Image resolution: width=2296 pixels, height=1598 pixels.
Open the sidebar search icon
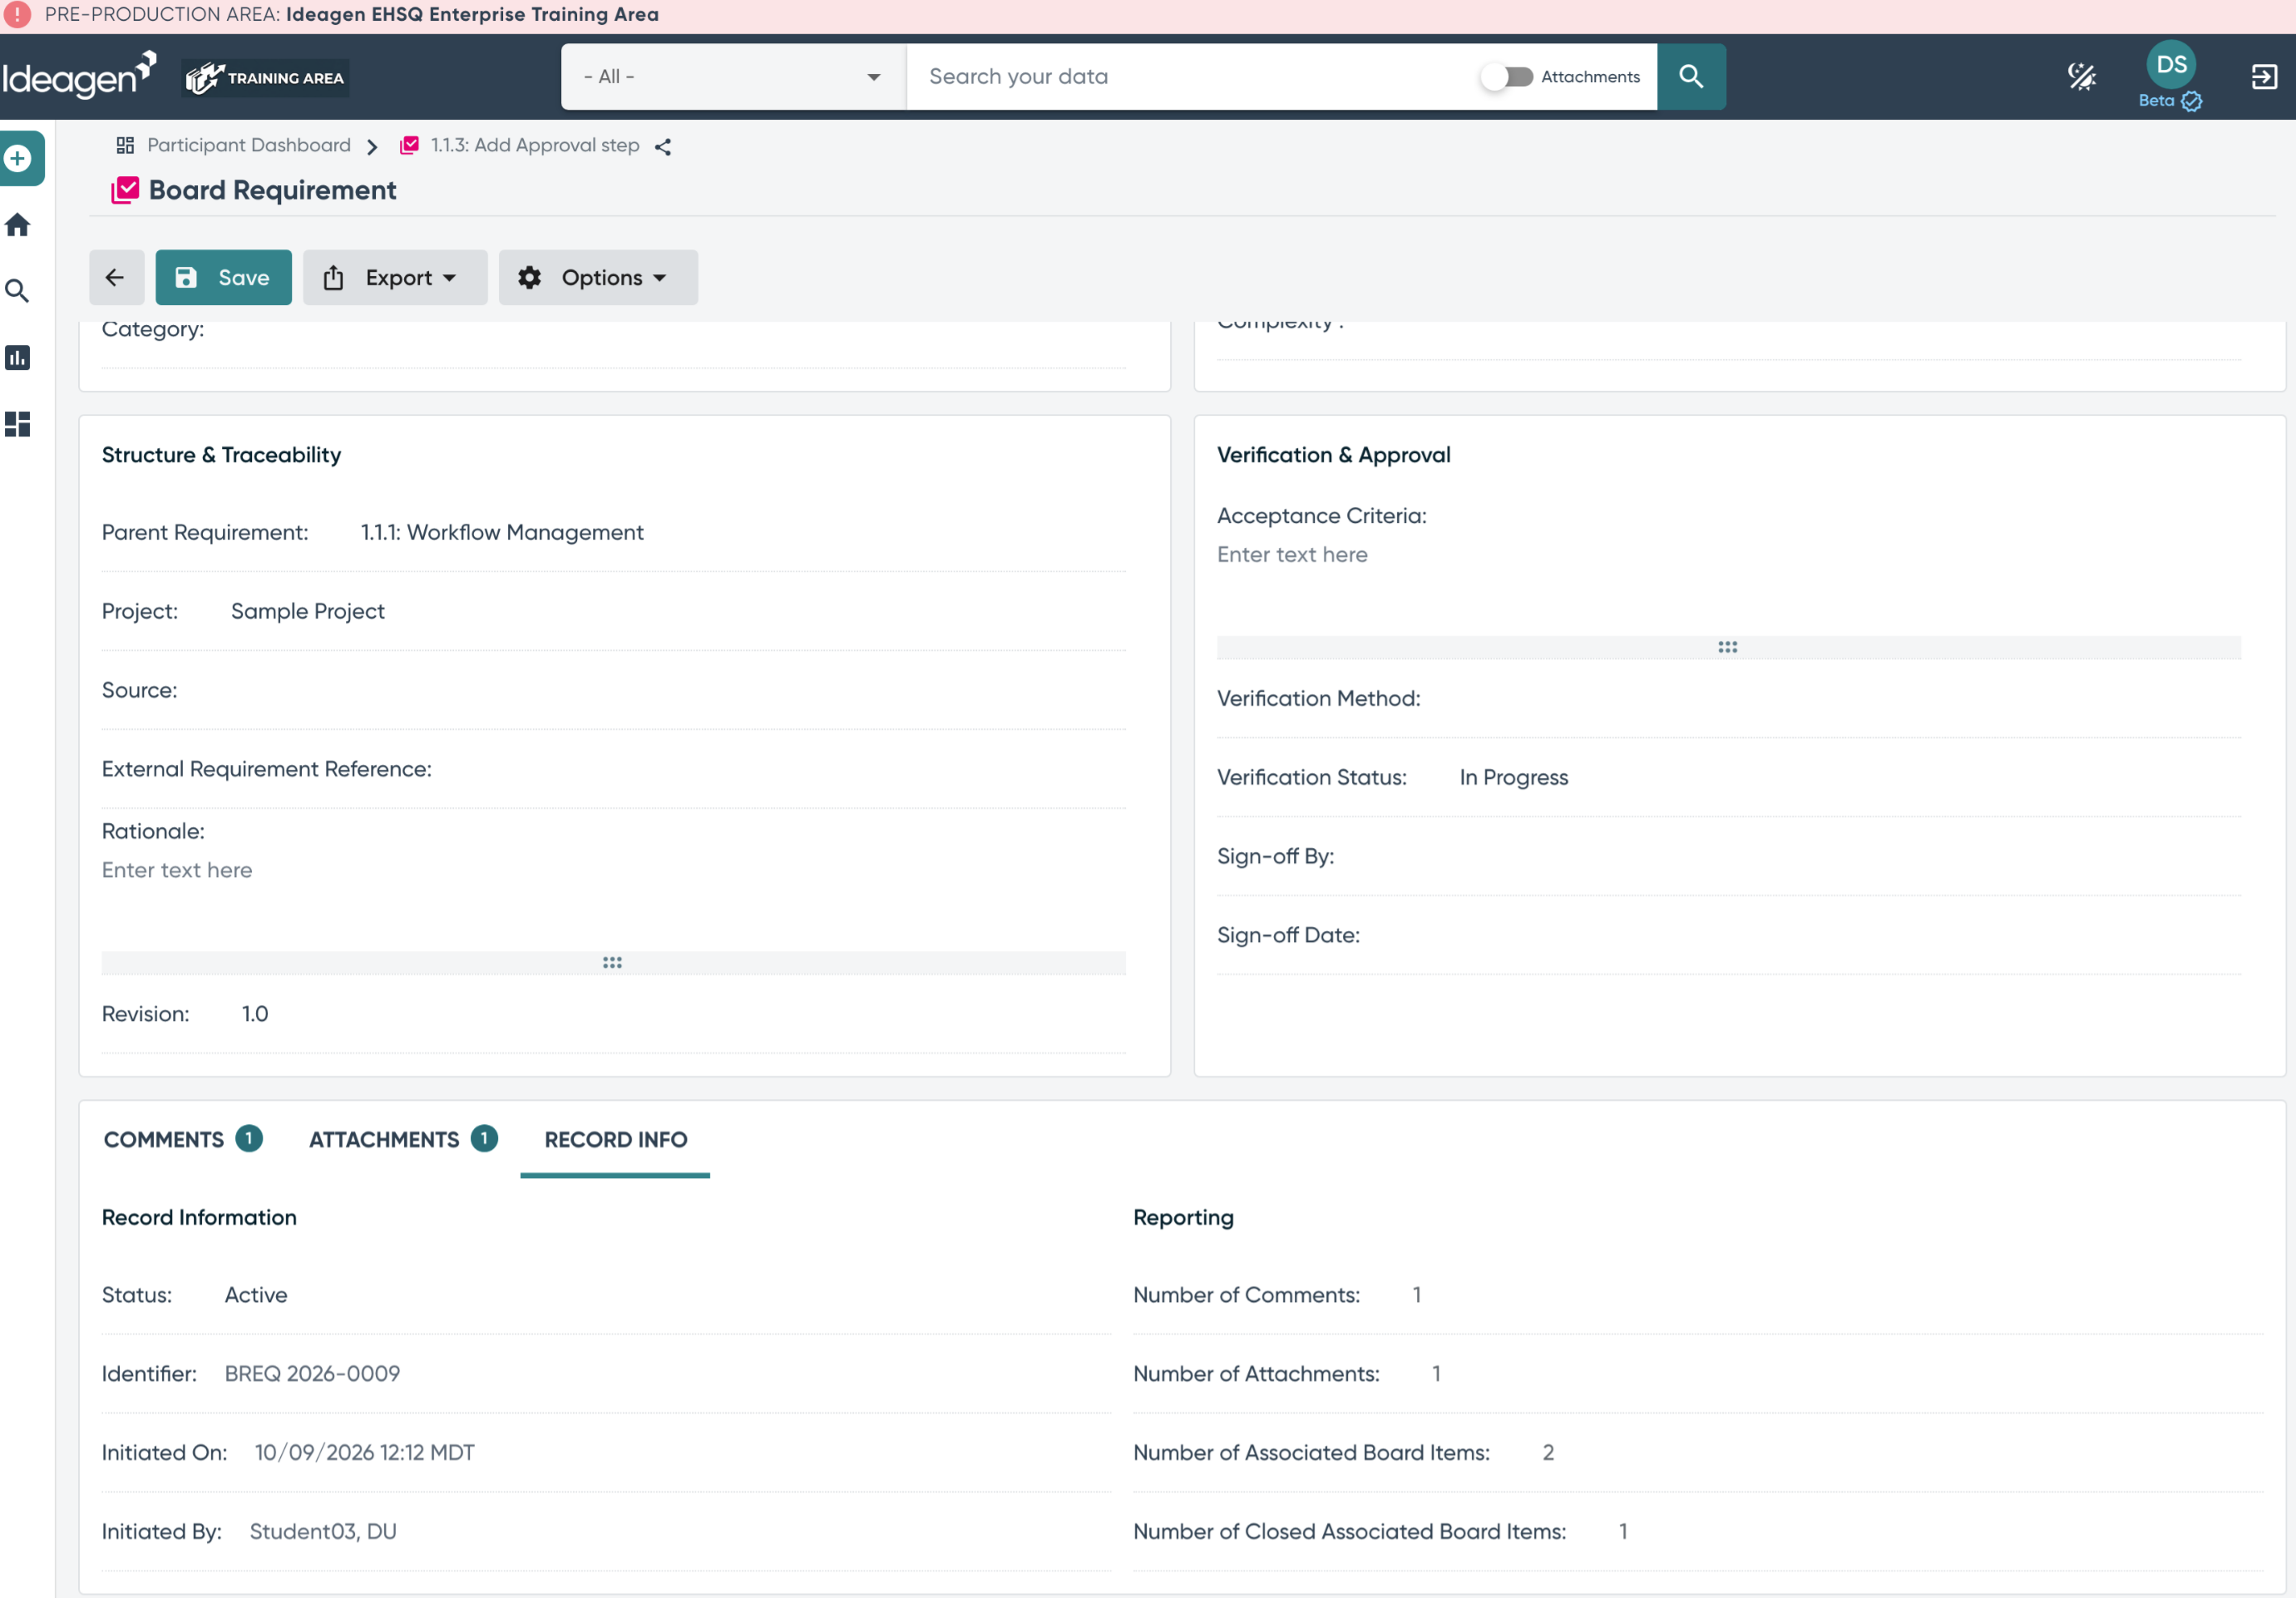(x=18, y=291)
